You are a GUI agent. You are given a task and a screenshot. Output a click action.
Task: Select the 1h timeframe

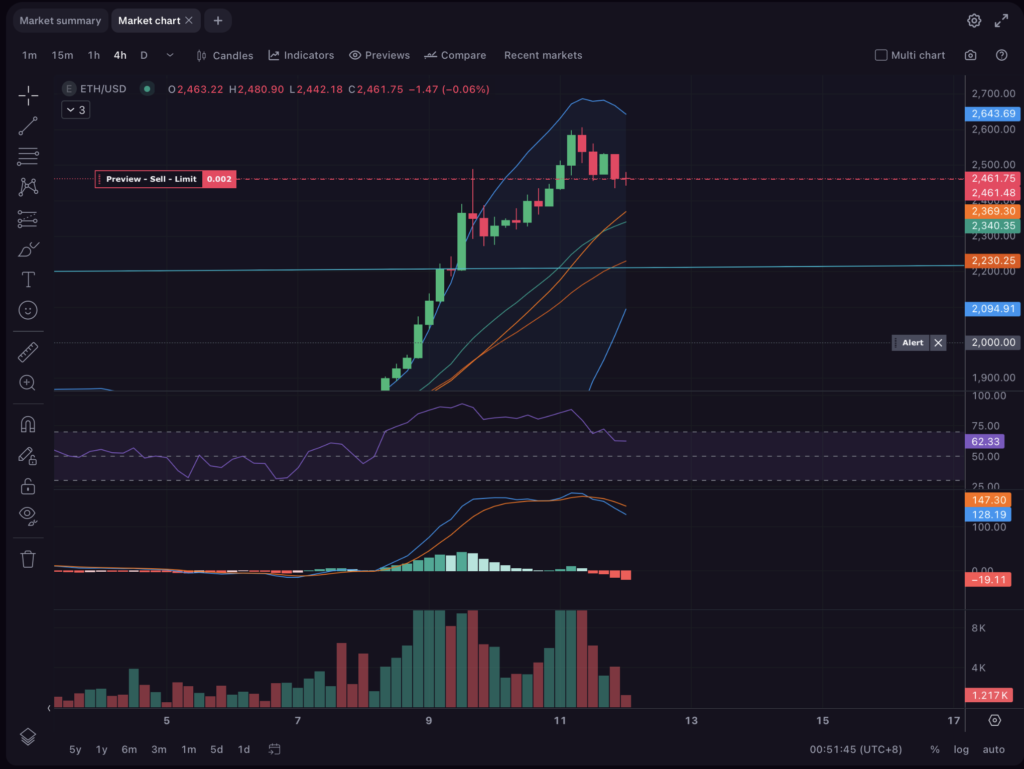point(94,55)
